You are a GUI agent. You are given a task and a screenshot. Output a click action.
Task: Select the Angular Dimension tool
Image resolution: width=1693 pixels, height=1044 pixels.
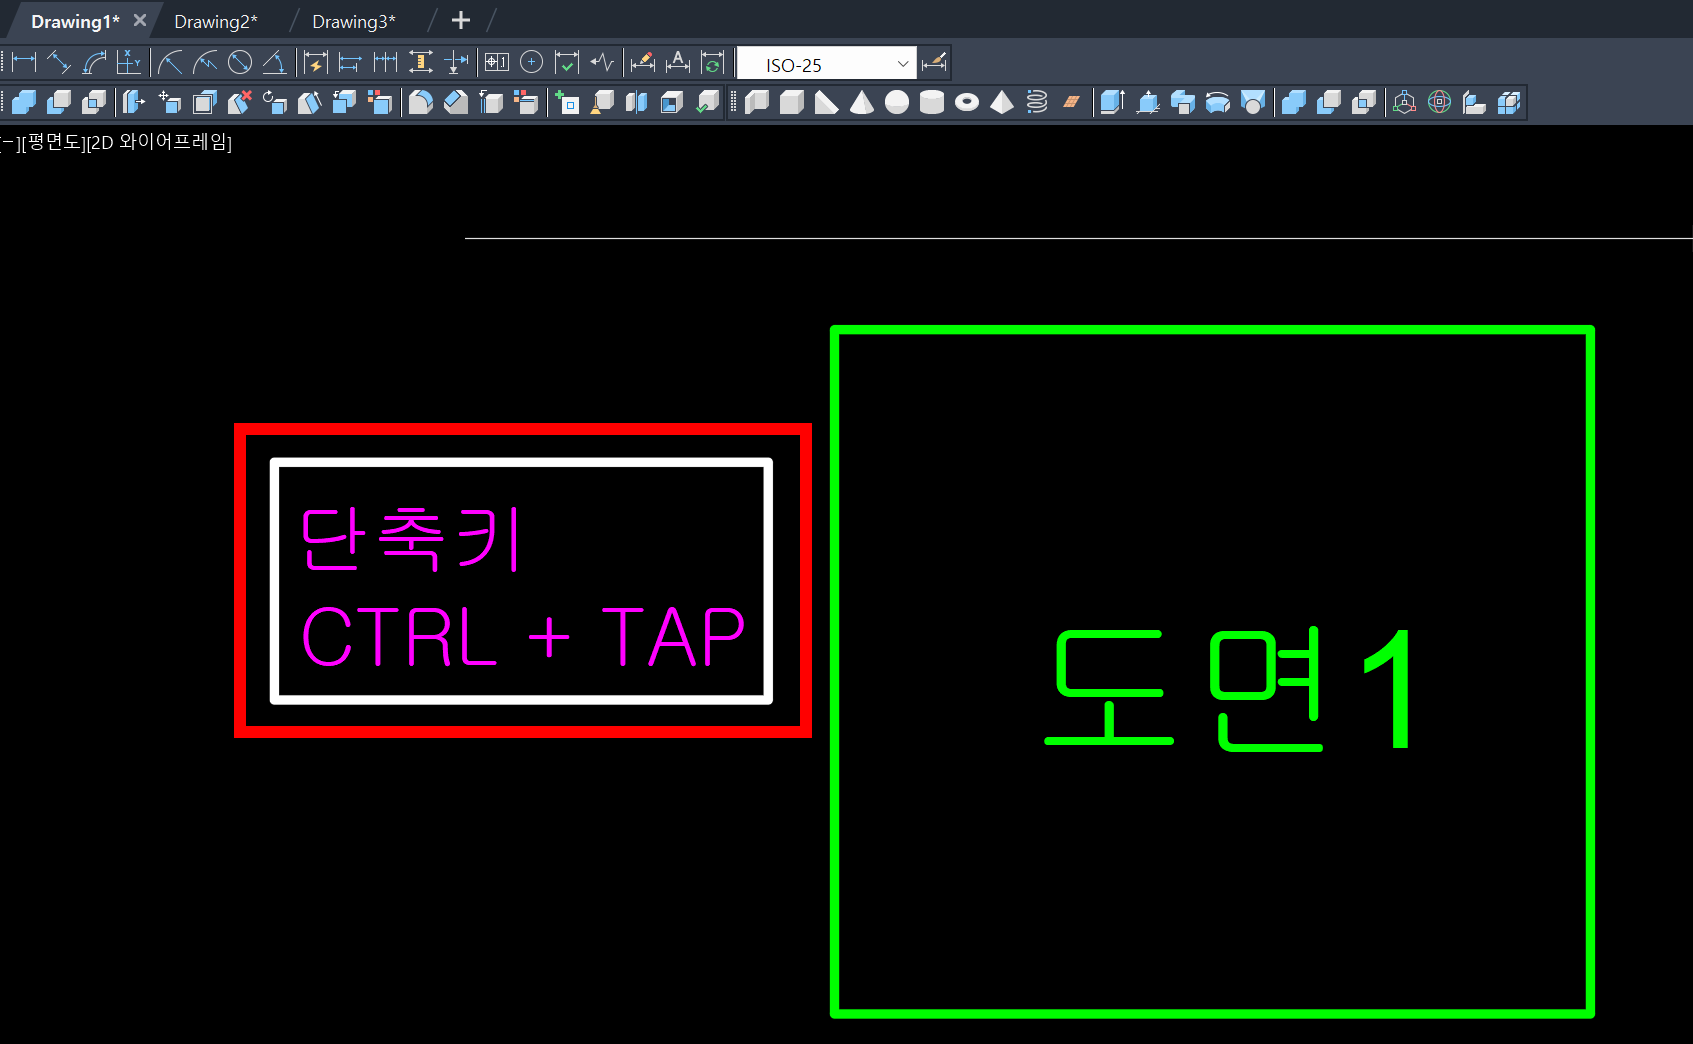[274, 62]
